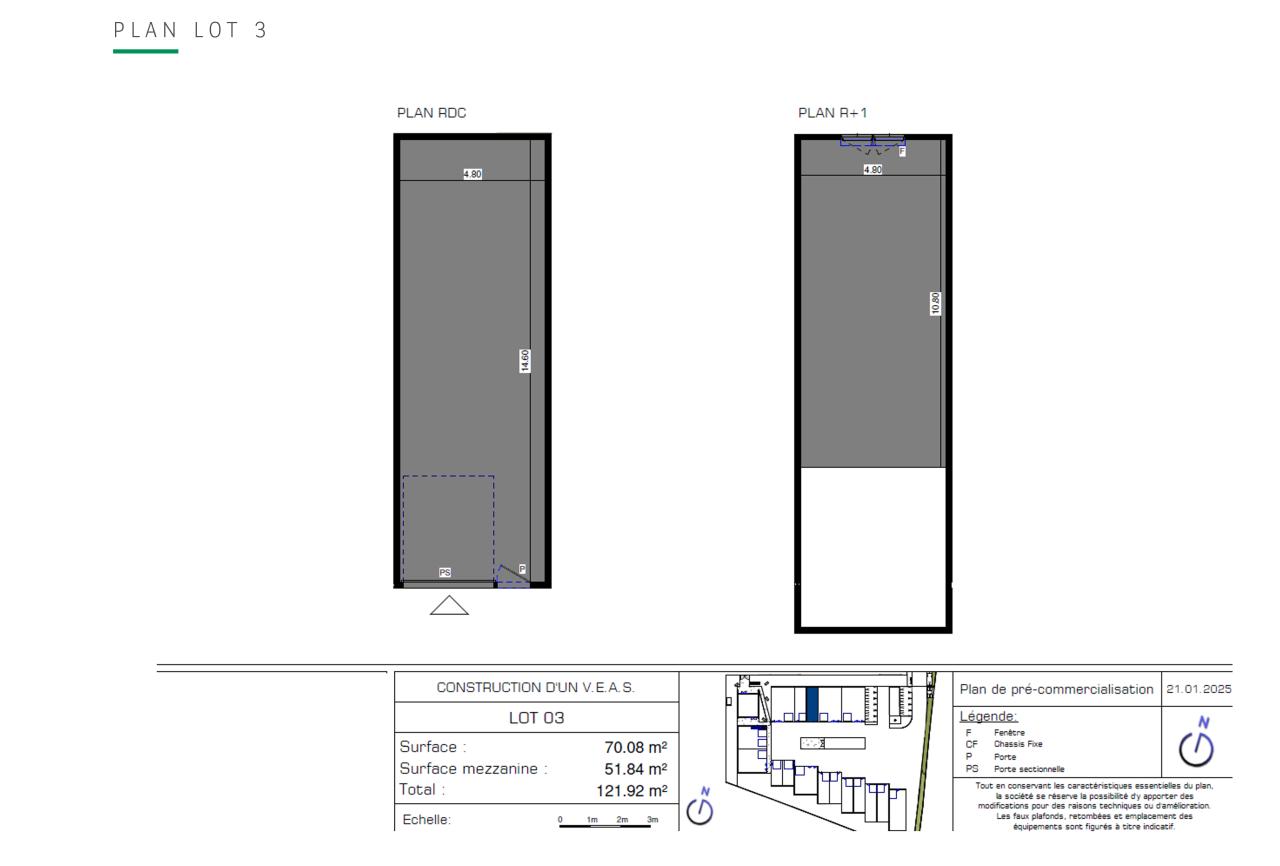Viewport: 1280px width, 866px height.
Task: Select the window symbol atop PLAN R+1
Action: click(x=872, y=143)
